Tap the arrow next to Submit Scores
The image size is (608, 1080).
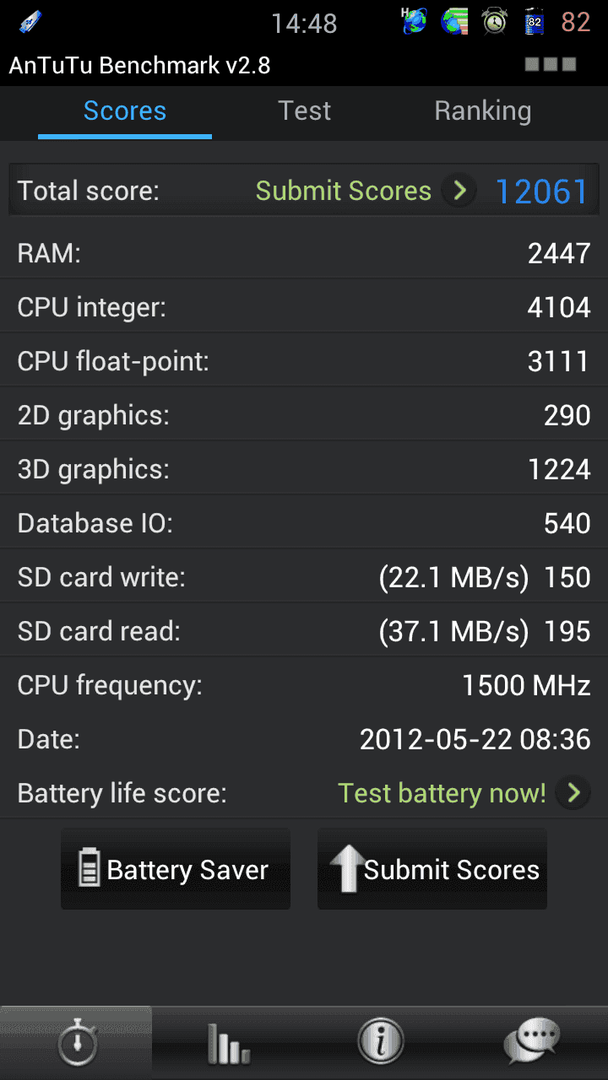pyautogui.click(x=459, y=191)
